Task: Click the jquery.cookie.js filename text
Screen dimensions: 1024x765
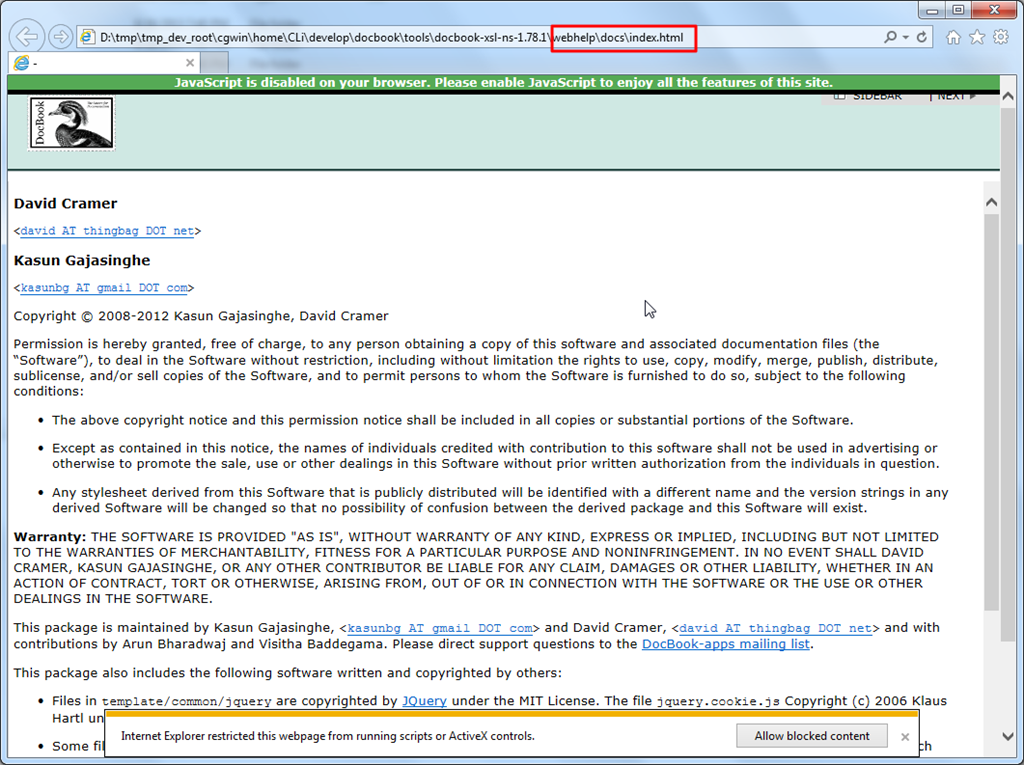Action: 718,701
